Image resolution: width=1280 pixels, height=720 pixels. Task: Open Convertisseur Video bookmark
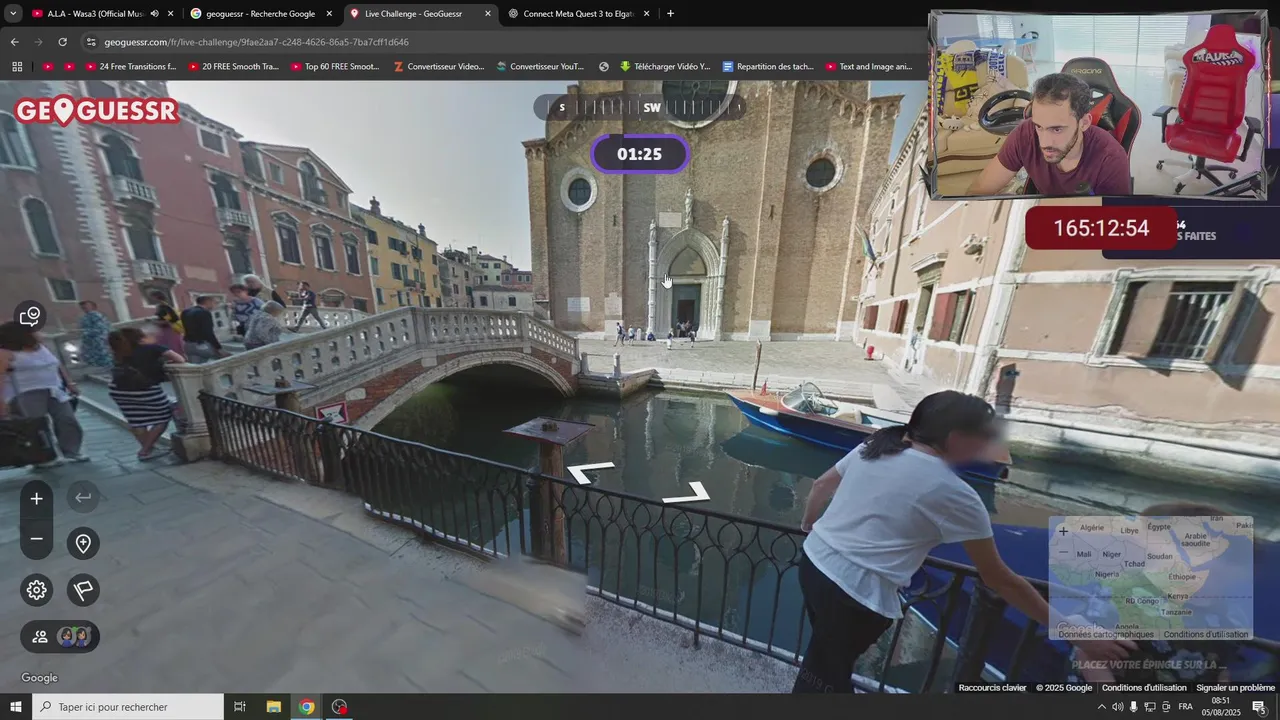click(439, 67)
